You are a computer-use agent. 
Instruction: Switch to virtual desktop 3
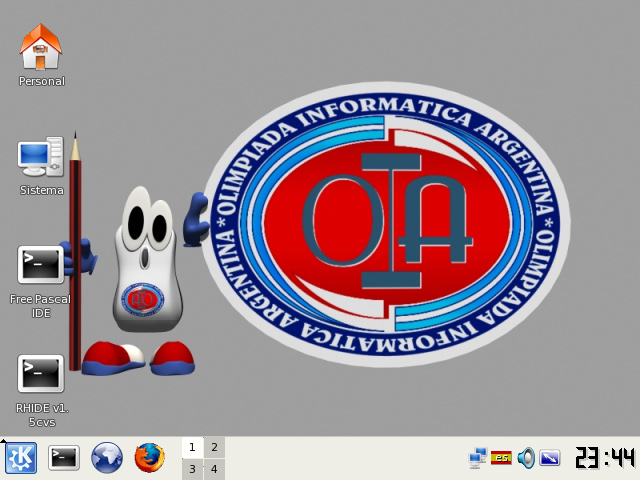tap(192, 469)
